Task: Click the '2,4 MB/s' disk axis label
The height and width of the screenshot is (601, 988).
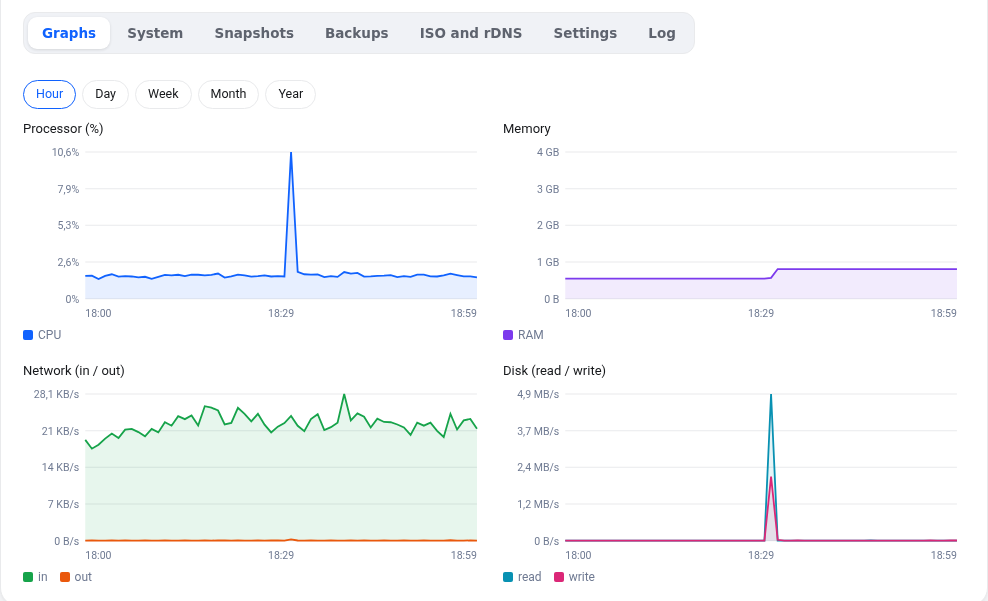Action: click(538, 467)
